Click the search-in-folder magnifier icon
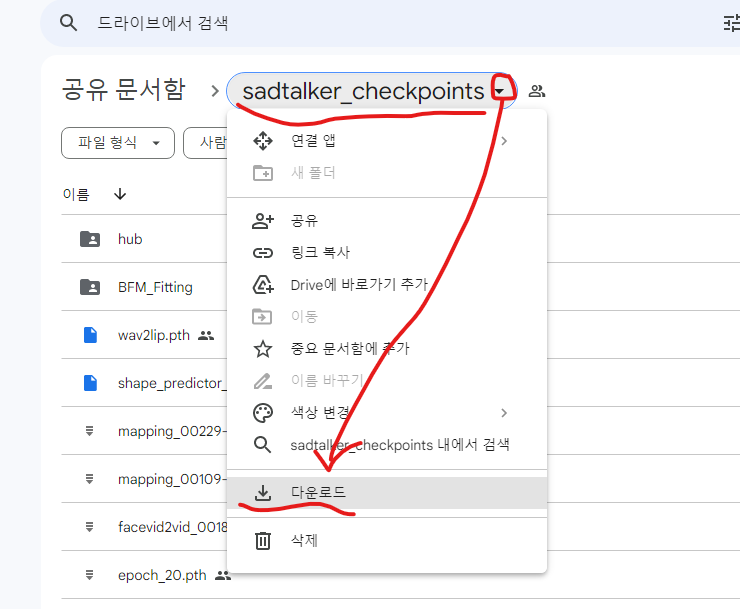Screen dimensions: 740x609 [262, 445]
